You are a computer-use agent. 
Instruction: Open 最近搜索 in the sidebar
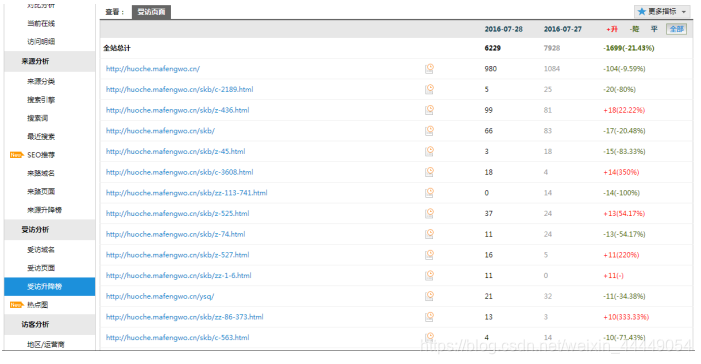(x=41, y=136)
